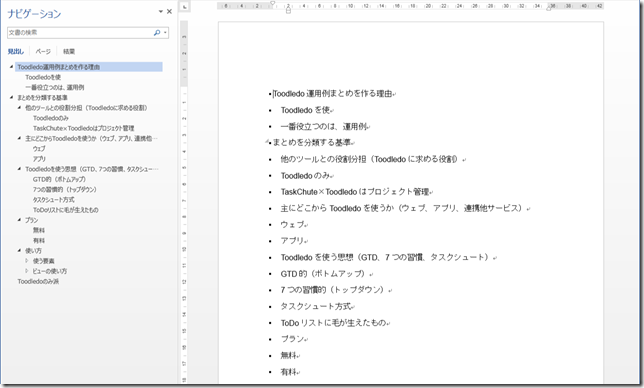Close the ナビゲーション pane

pyautogui.click(x=169, y=11)
